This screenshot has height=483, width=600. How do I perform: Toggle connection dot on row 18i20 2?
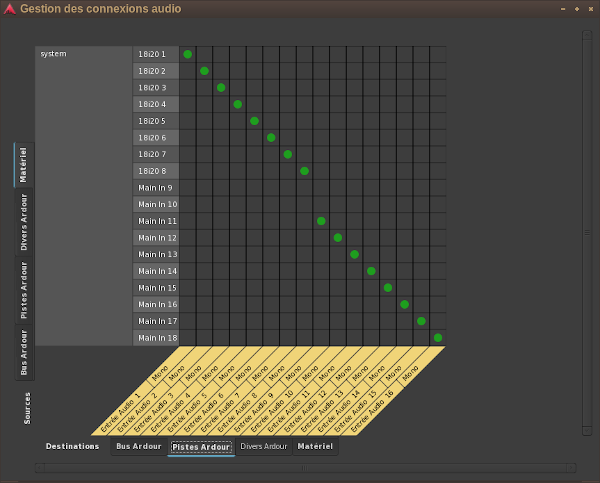click(x=204, y=71)
